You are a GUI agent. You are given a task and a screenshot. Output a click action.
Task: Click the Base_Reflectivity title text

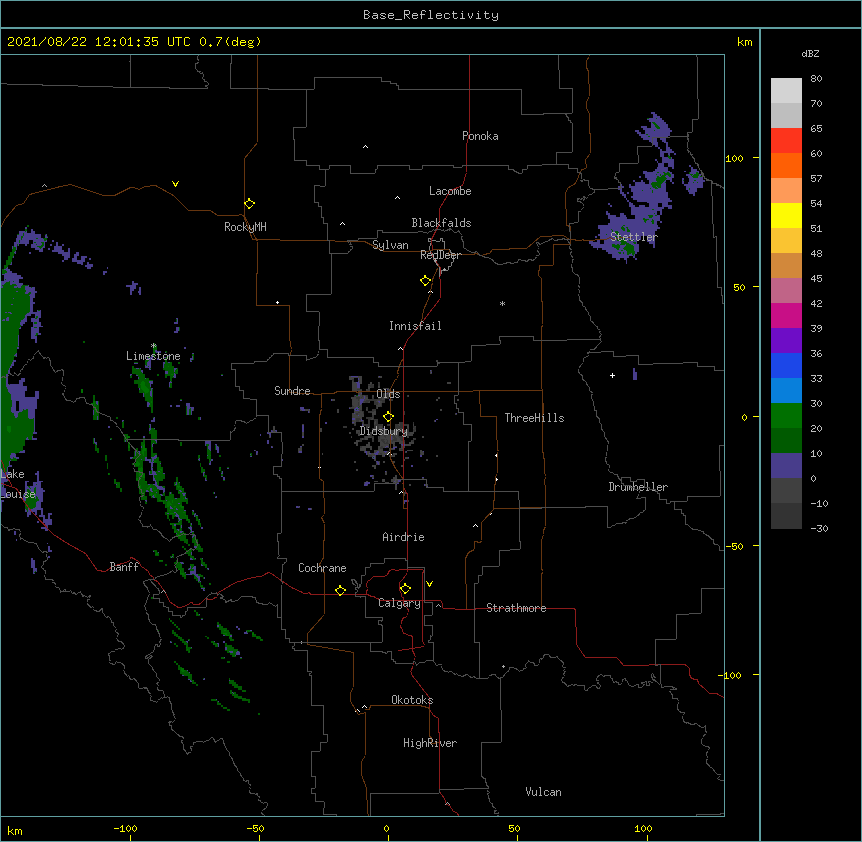(x=431, y=15)
